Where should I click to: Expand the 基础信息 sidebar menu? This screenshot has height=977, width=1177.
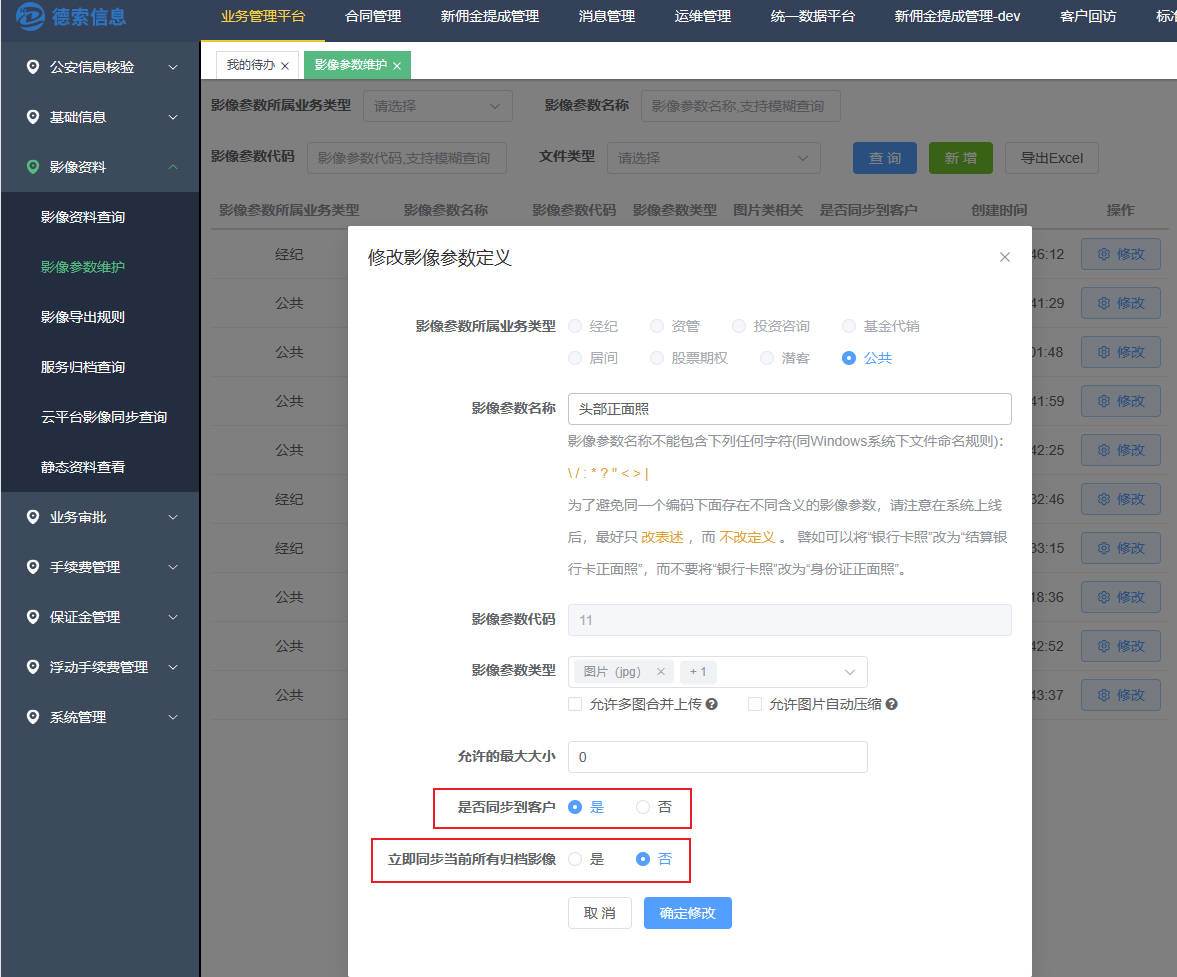click(173, 117)
